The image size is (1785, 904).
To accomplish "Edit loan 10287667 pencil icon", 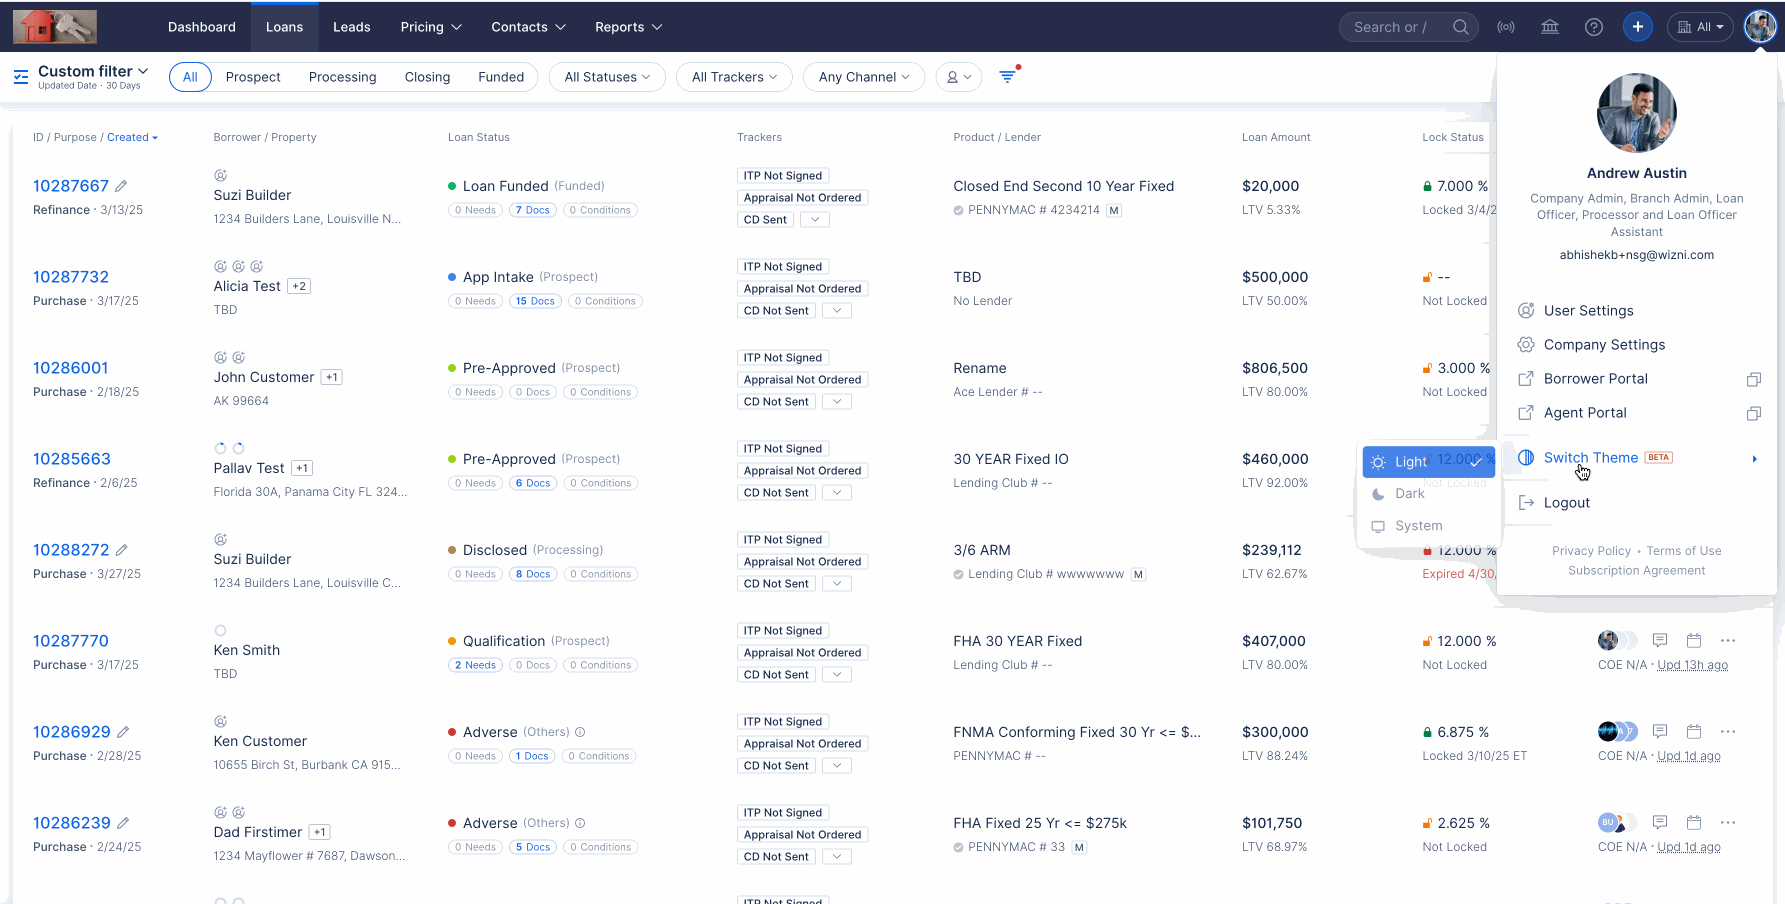I will point(121,186).
